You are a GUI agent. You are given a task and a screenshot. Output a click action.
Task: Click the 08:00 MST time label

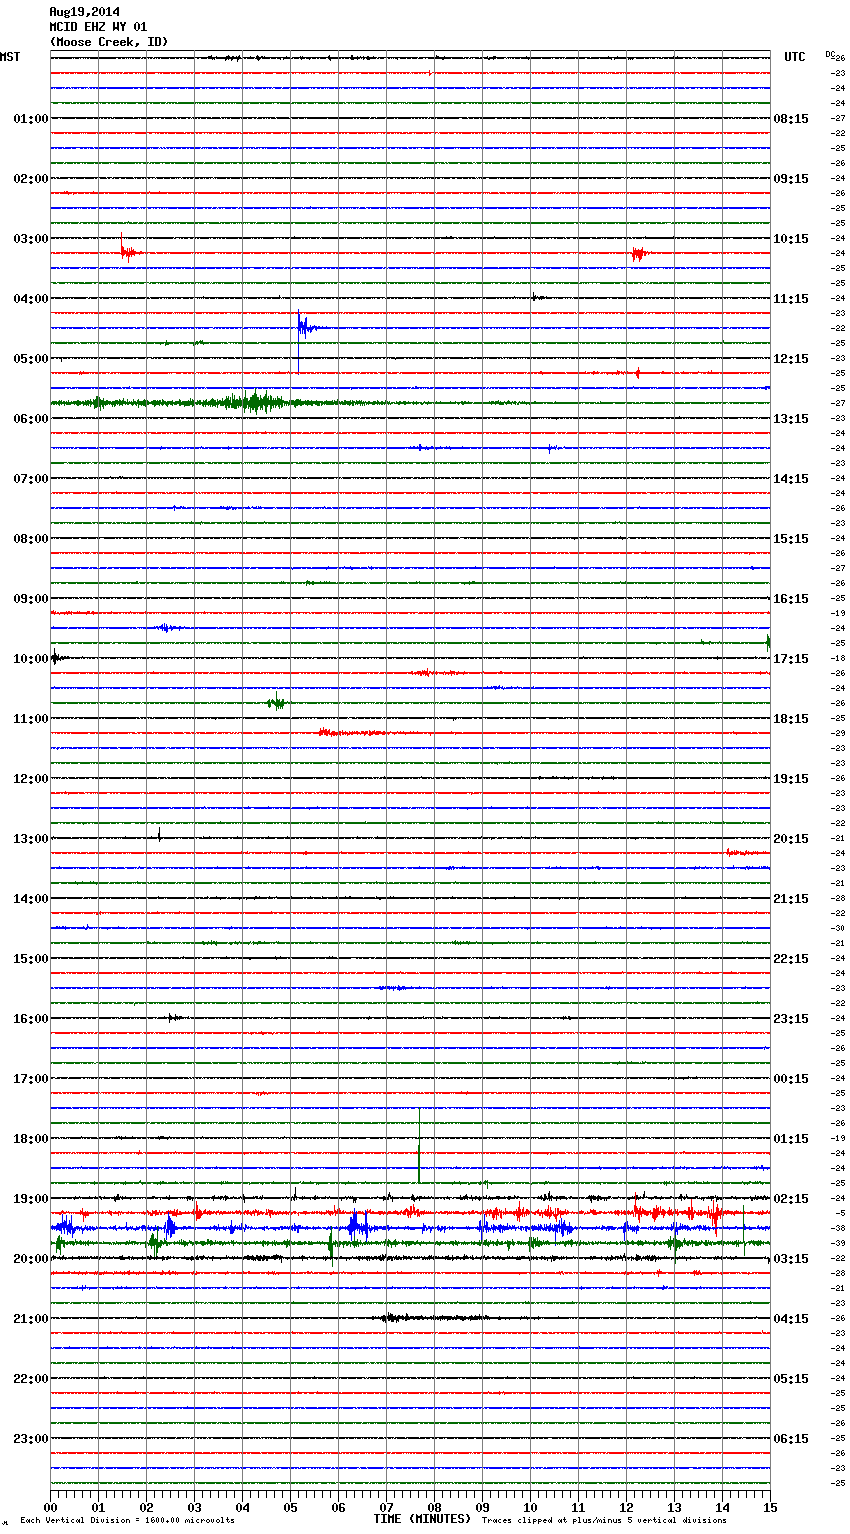[31, 539]
